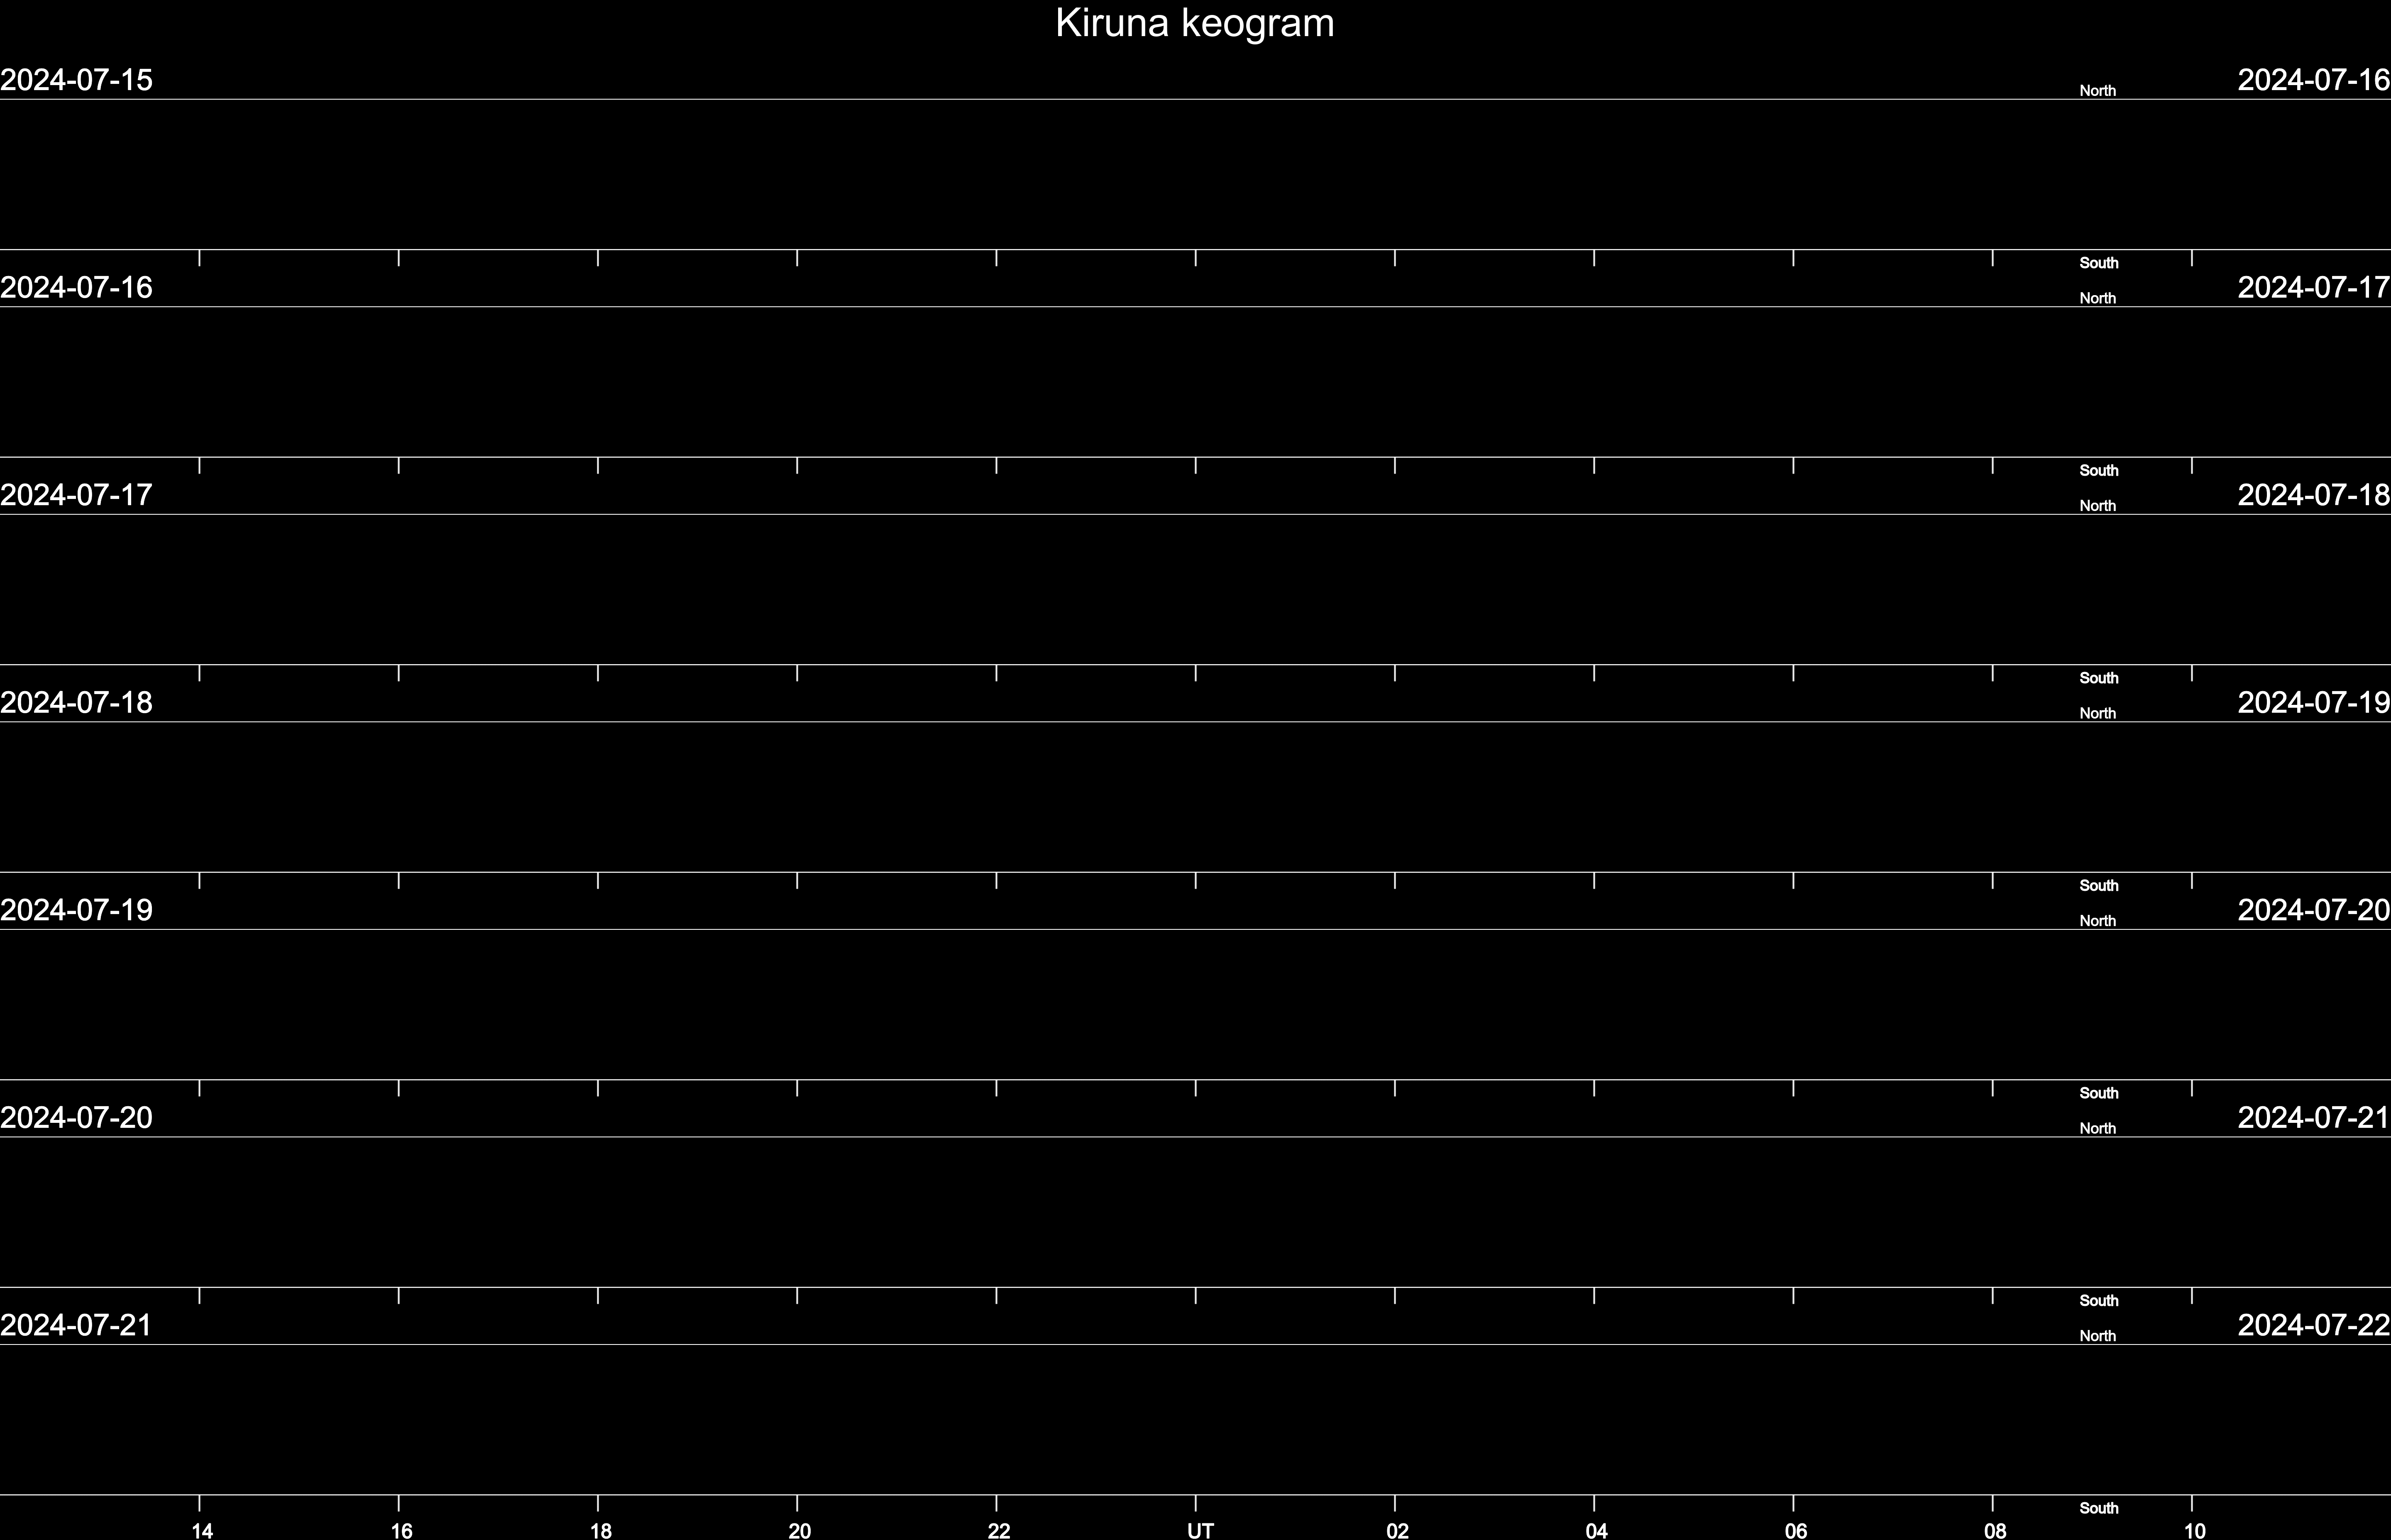Click the "22" hour label on time axis
2391x1540 pixels.
click(999, 1530)
